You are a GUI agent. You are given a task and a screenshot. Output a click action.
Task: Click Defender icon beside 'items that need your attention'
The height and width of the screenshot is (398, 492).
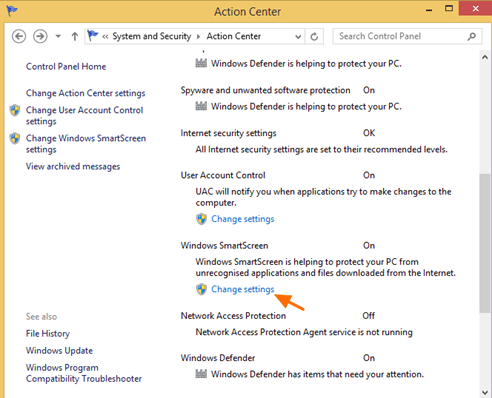tap(201, 374)
